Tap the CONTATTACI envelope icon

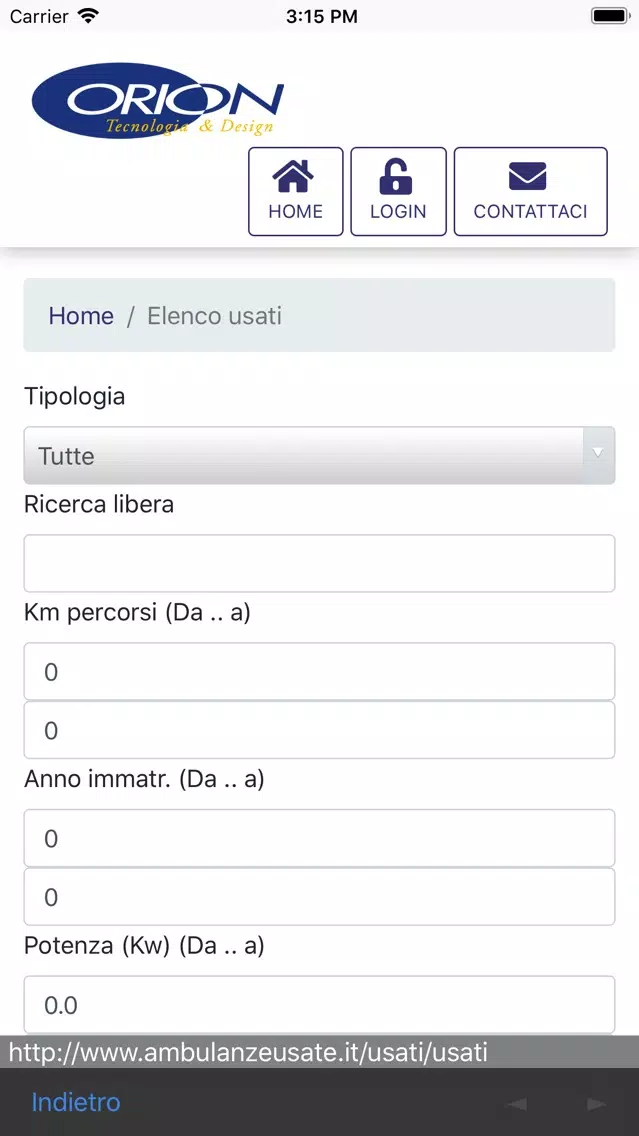[x=527, y=176]
